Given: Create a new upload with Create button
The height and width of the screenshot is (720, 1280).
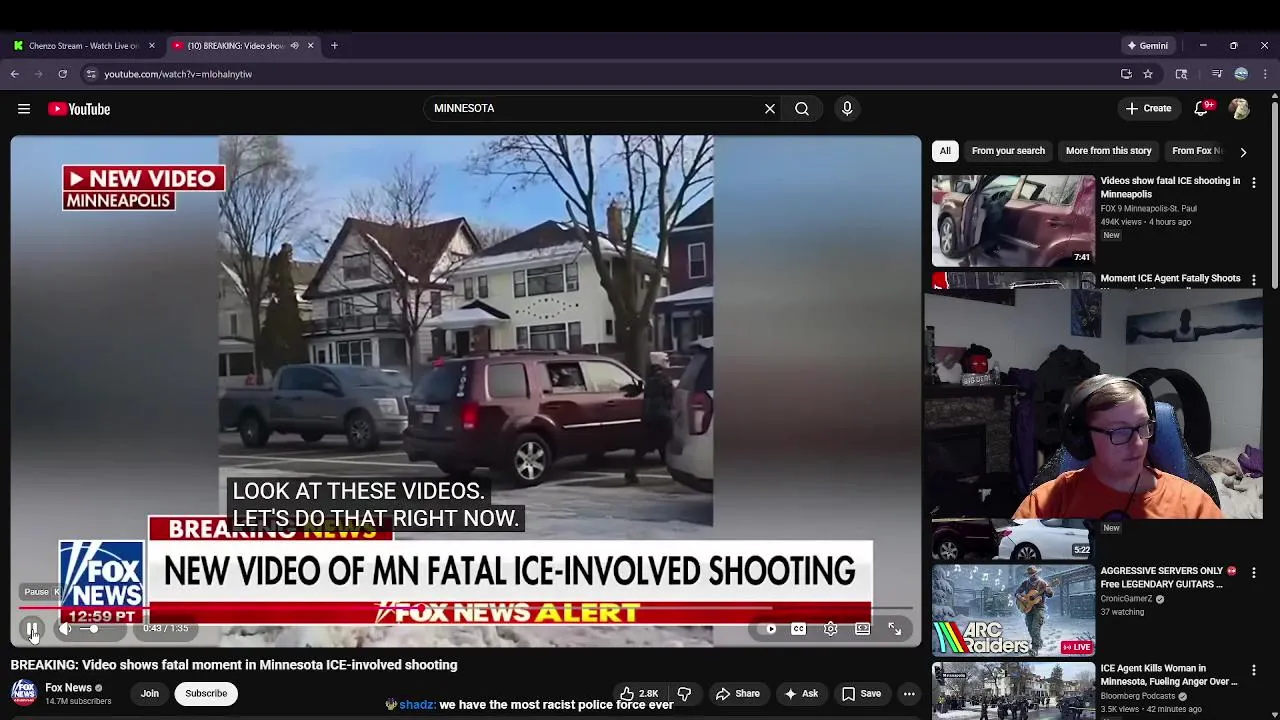Looking at the screenshot, I should (1148, 109).
